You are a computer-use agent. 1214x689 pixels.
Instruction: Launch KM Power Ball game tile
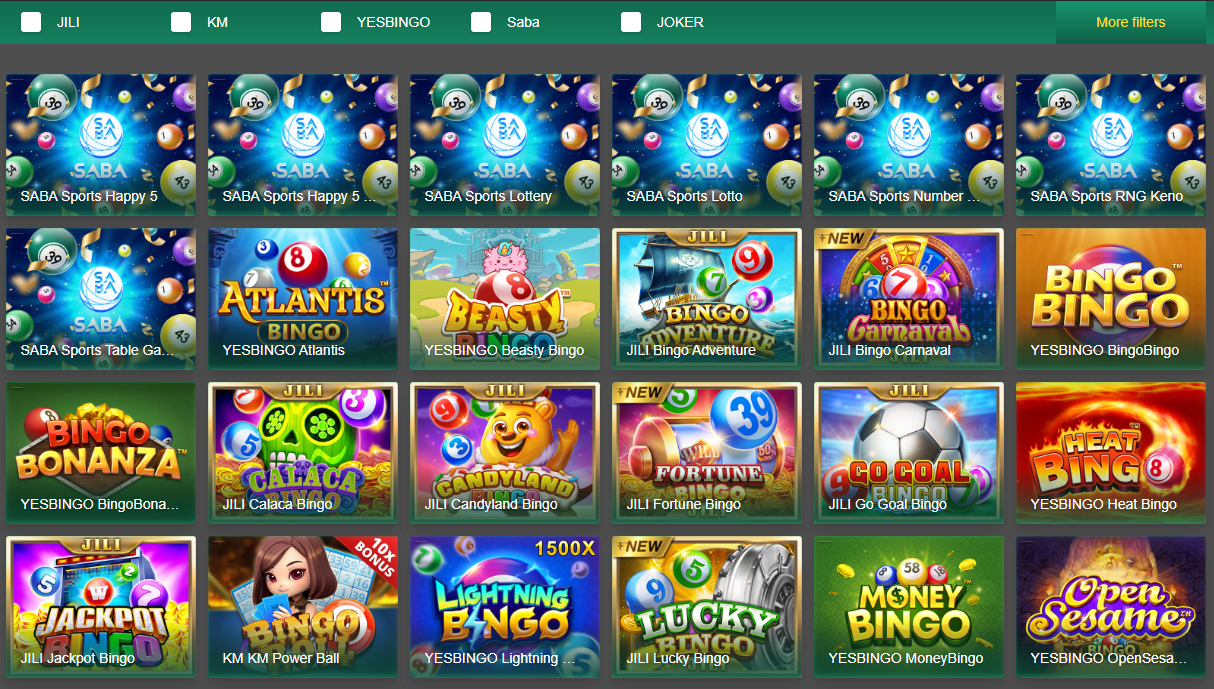(x=303, y=607)
